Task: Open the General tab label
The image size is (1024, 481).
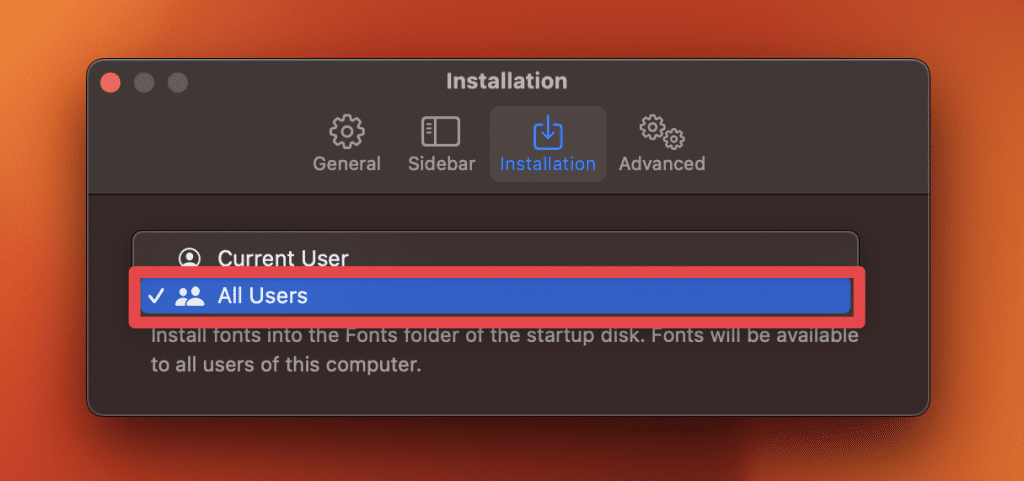Action: (347, 164)
